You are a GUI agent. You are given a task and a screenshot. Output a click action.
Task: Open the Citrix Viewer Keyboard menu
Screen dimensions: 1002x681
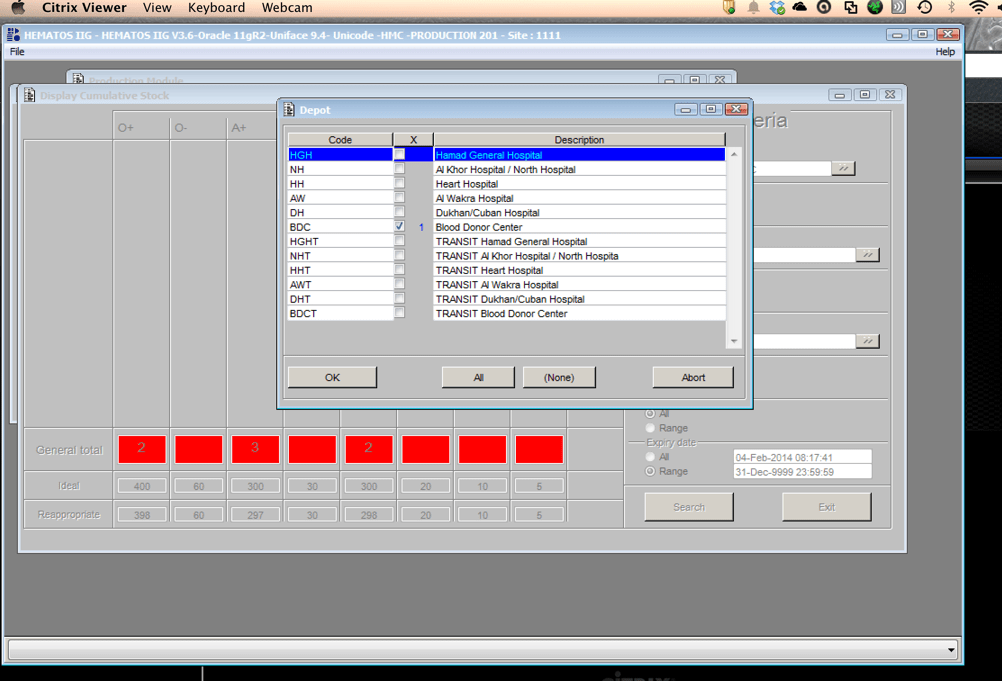click(216, 7)
